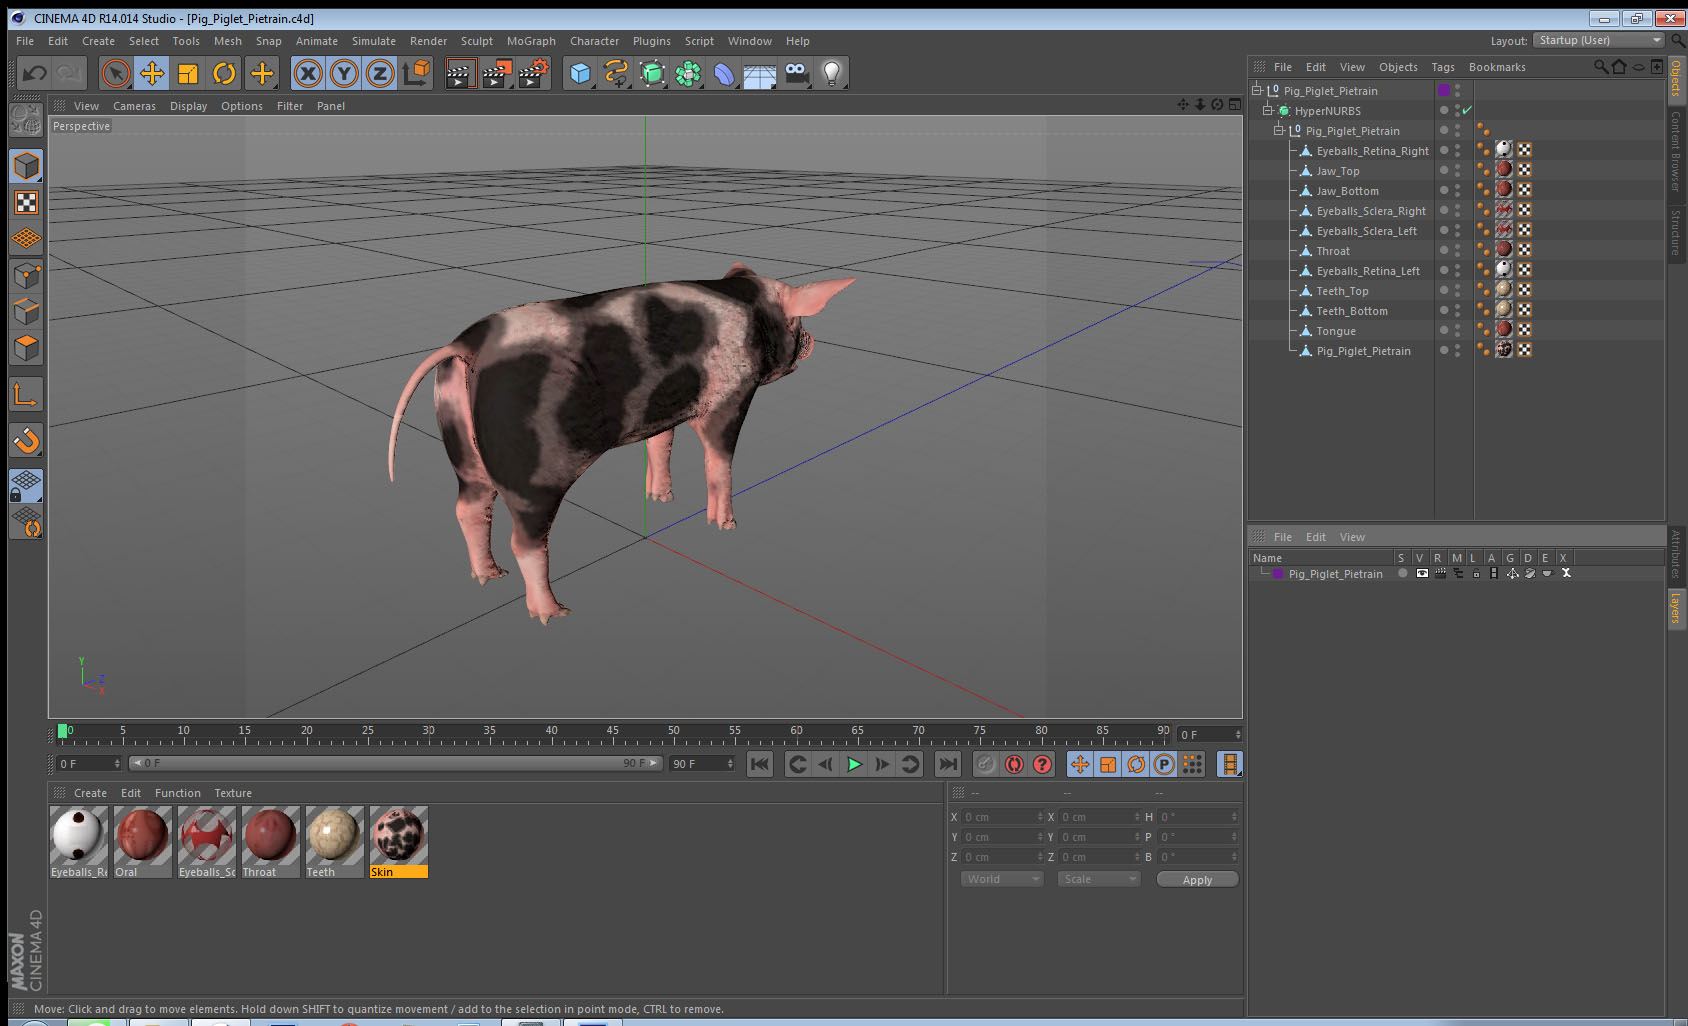The image size is (1688, 1026).
Task: Switch to Model mode in left toolbar
Action: point(26,166)
